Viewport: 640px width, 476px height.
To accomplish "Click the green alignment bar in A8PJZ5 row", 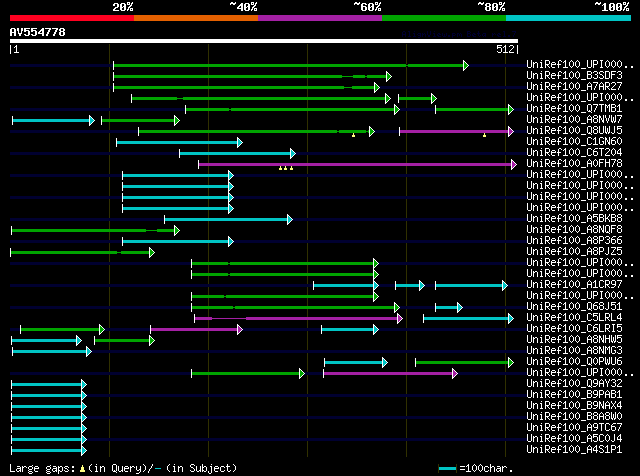I will tap(82, 253).
